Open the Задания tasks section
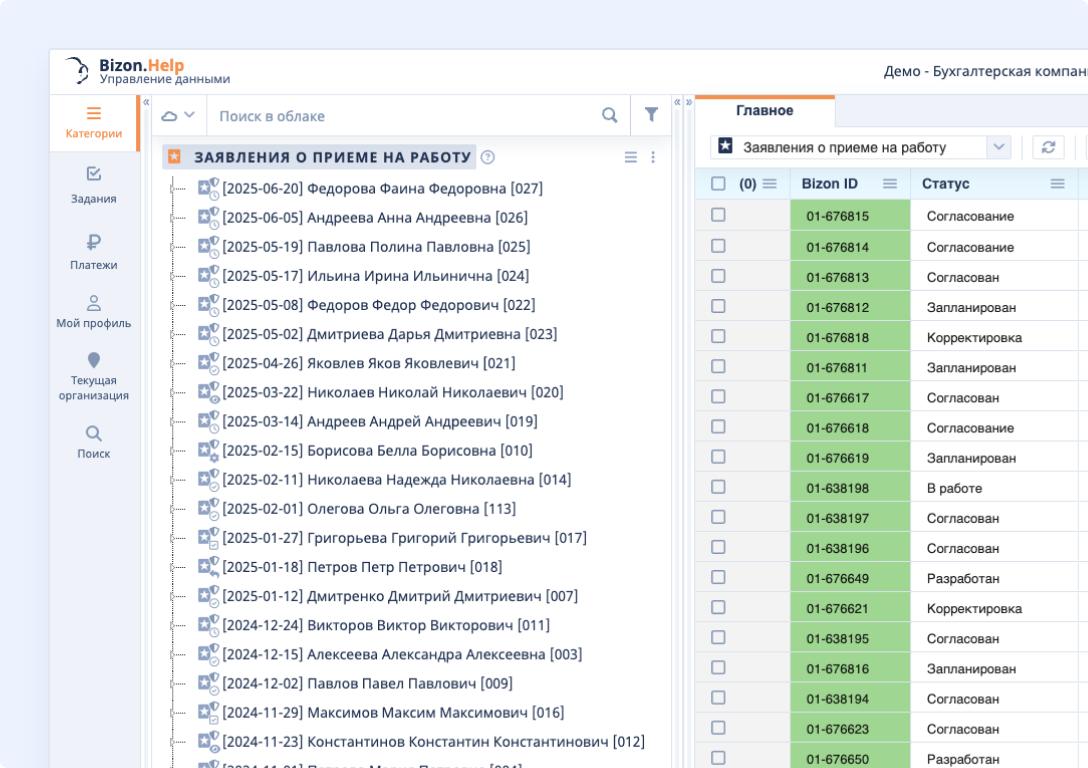Screen dimensions: 1088x768 93,185
